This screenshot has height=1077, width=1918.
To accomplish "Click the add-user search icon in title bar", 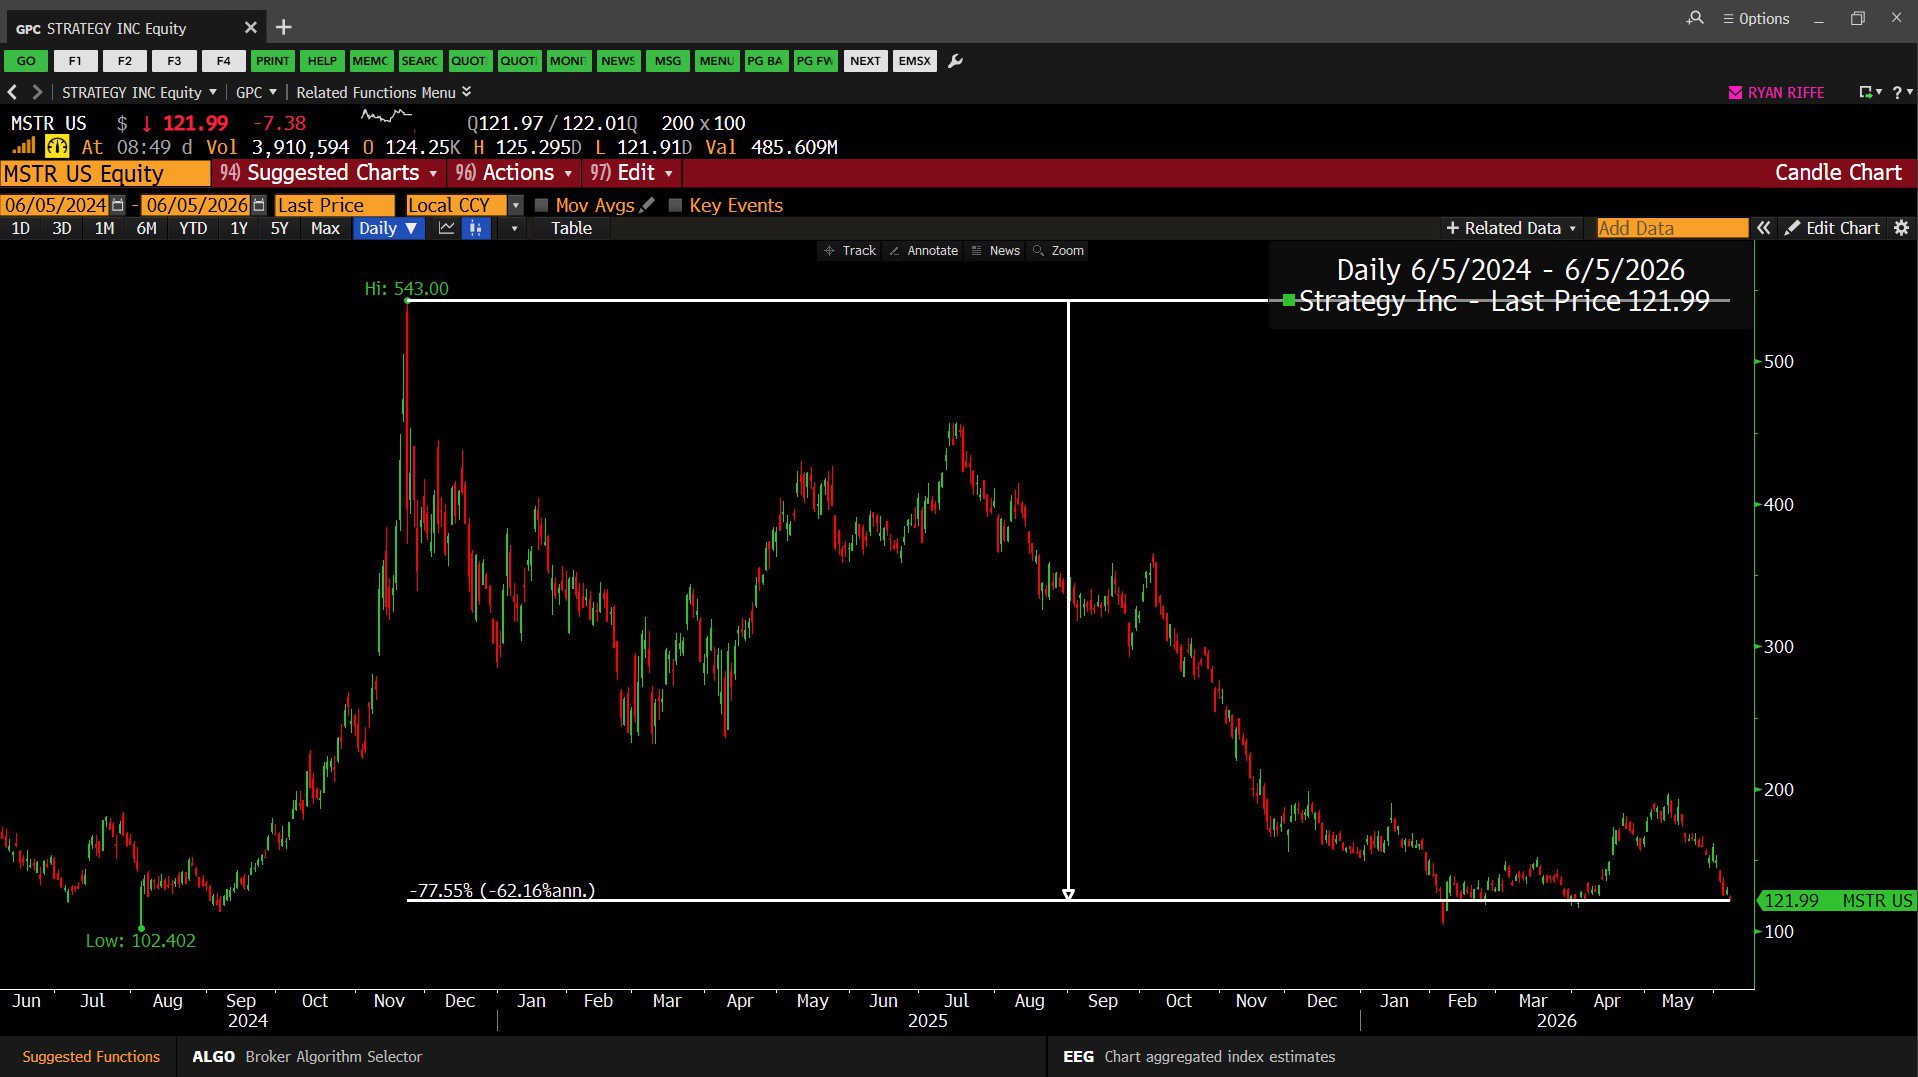I will (x=1695, y=18).
